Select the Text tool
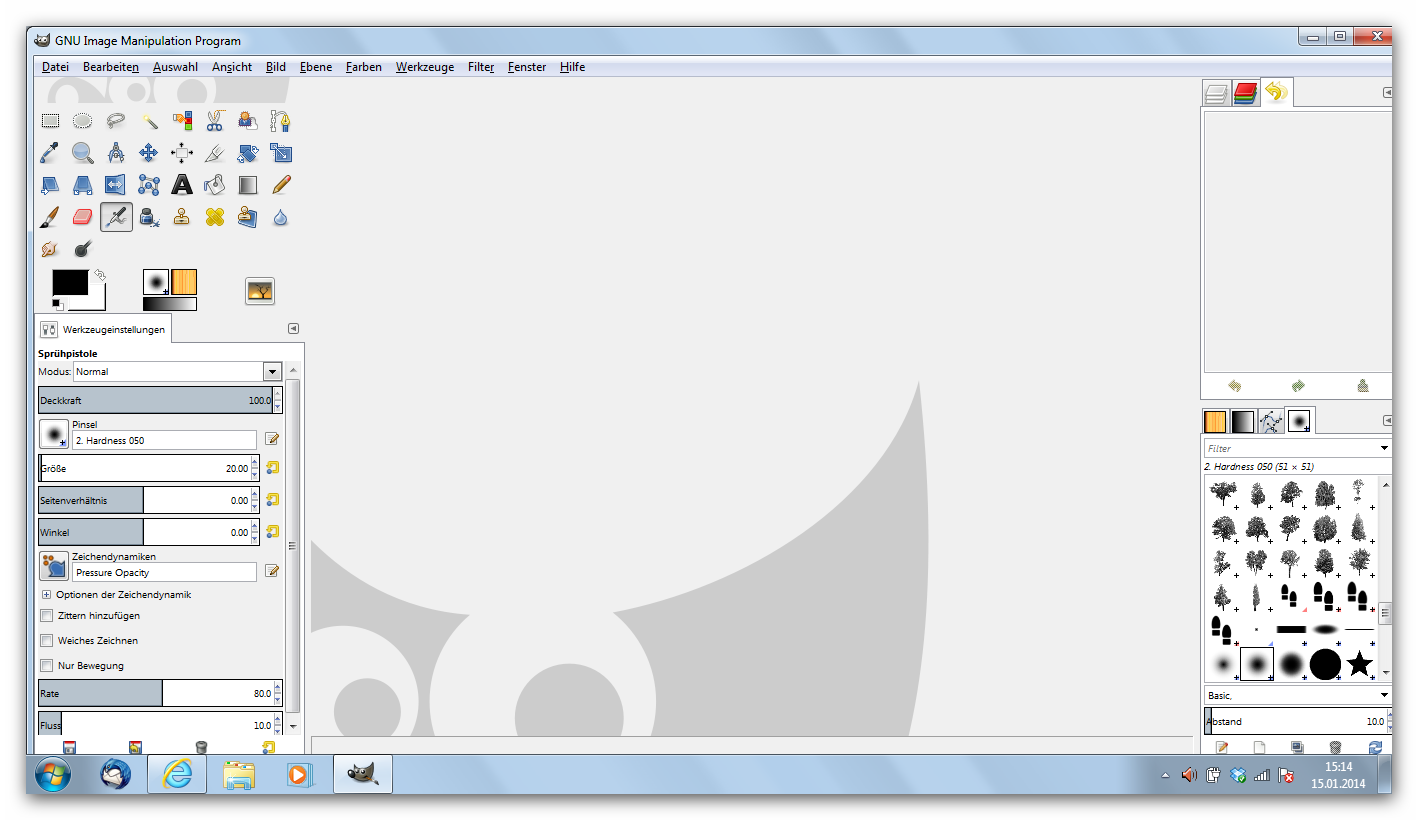 pyautogui.click(x=182, y=185)
